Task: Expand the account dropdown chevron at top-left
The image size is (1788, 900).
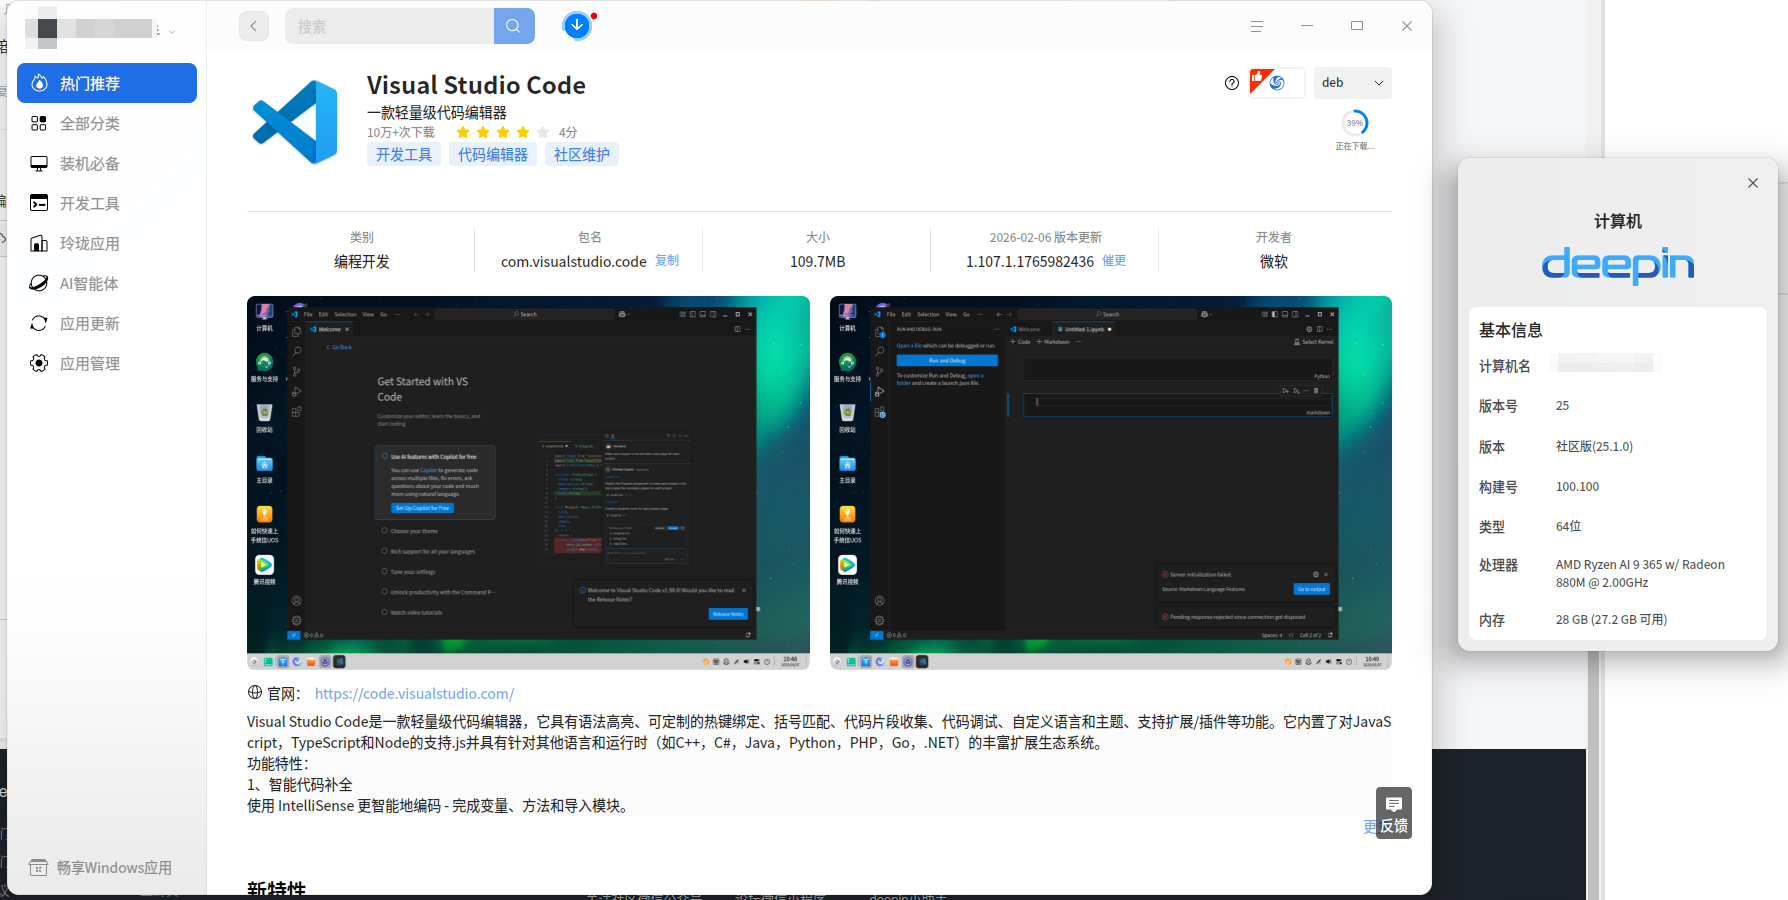Action: coord(172,31)
